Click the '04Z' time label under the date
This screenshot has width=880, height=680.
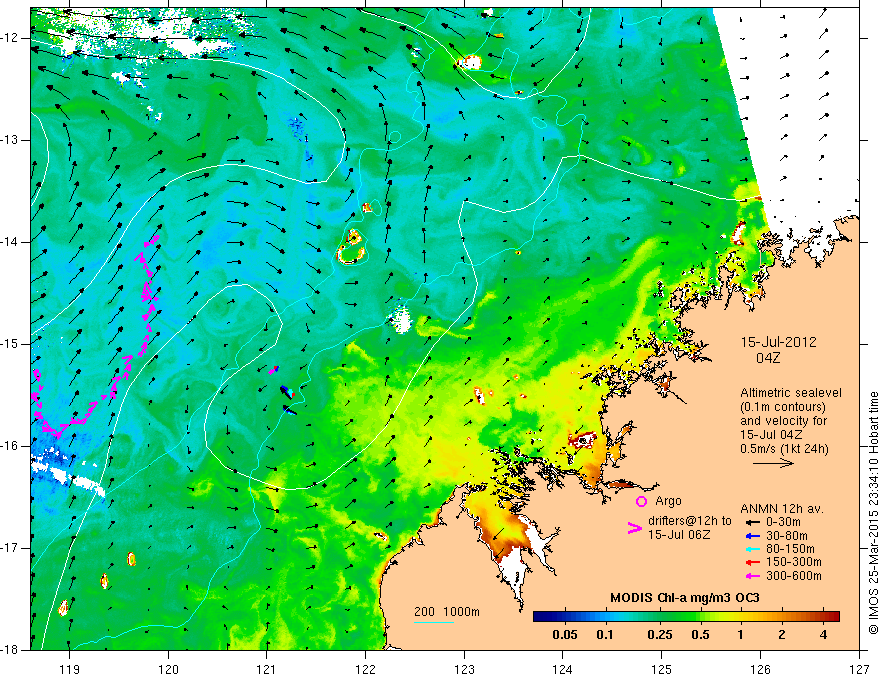768,358
